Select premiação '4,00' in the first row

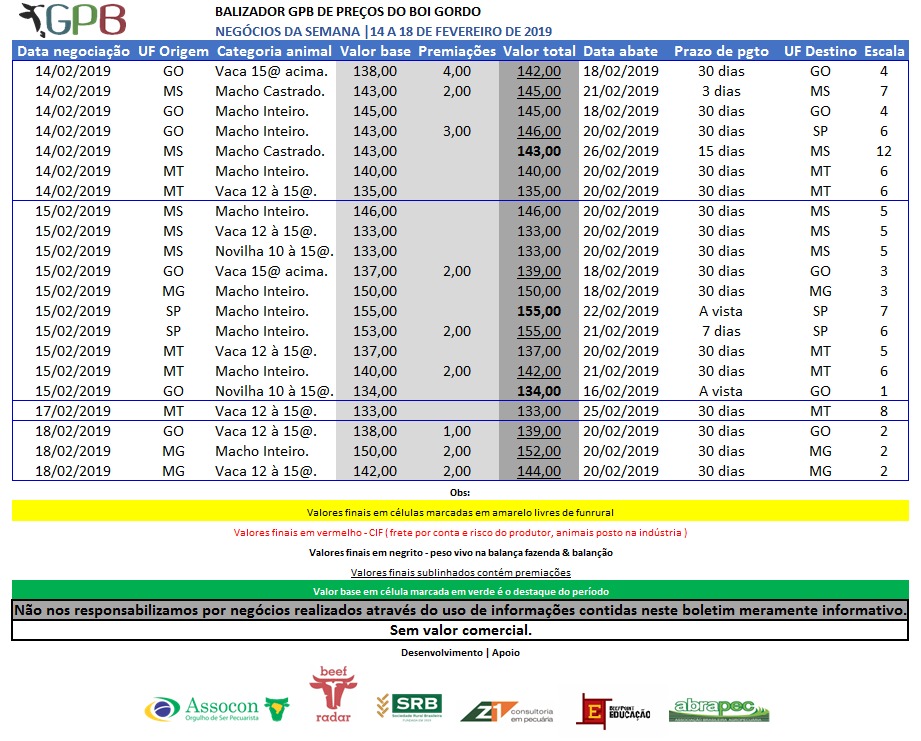457,71
